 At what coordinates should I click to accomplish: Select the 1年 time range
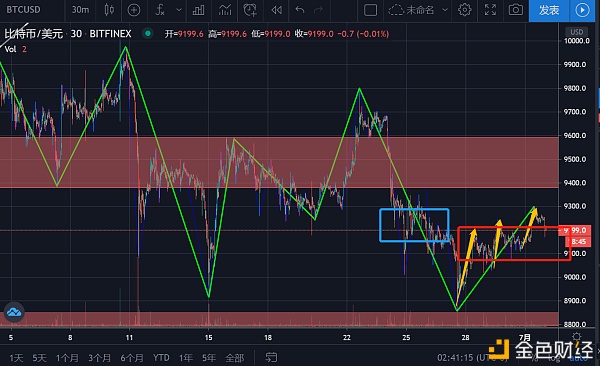tap(186, 358)
